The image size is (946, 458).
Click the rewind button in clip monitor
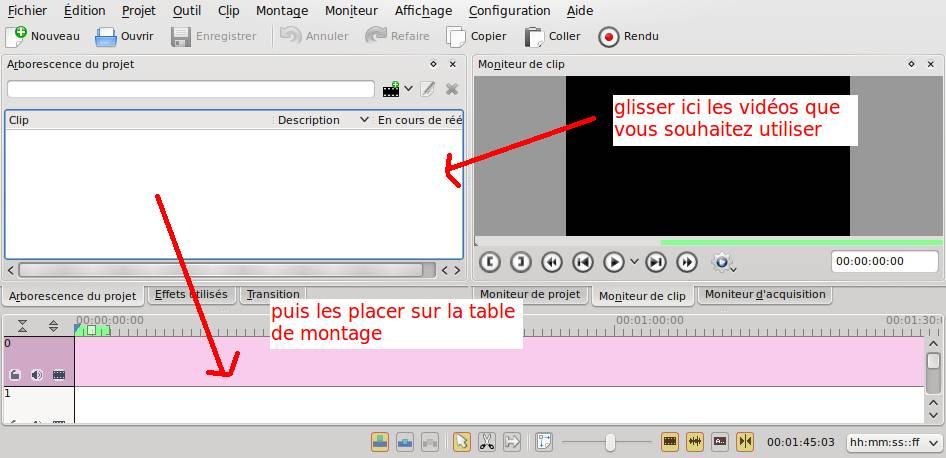[x=551, y=262]
